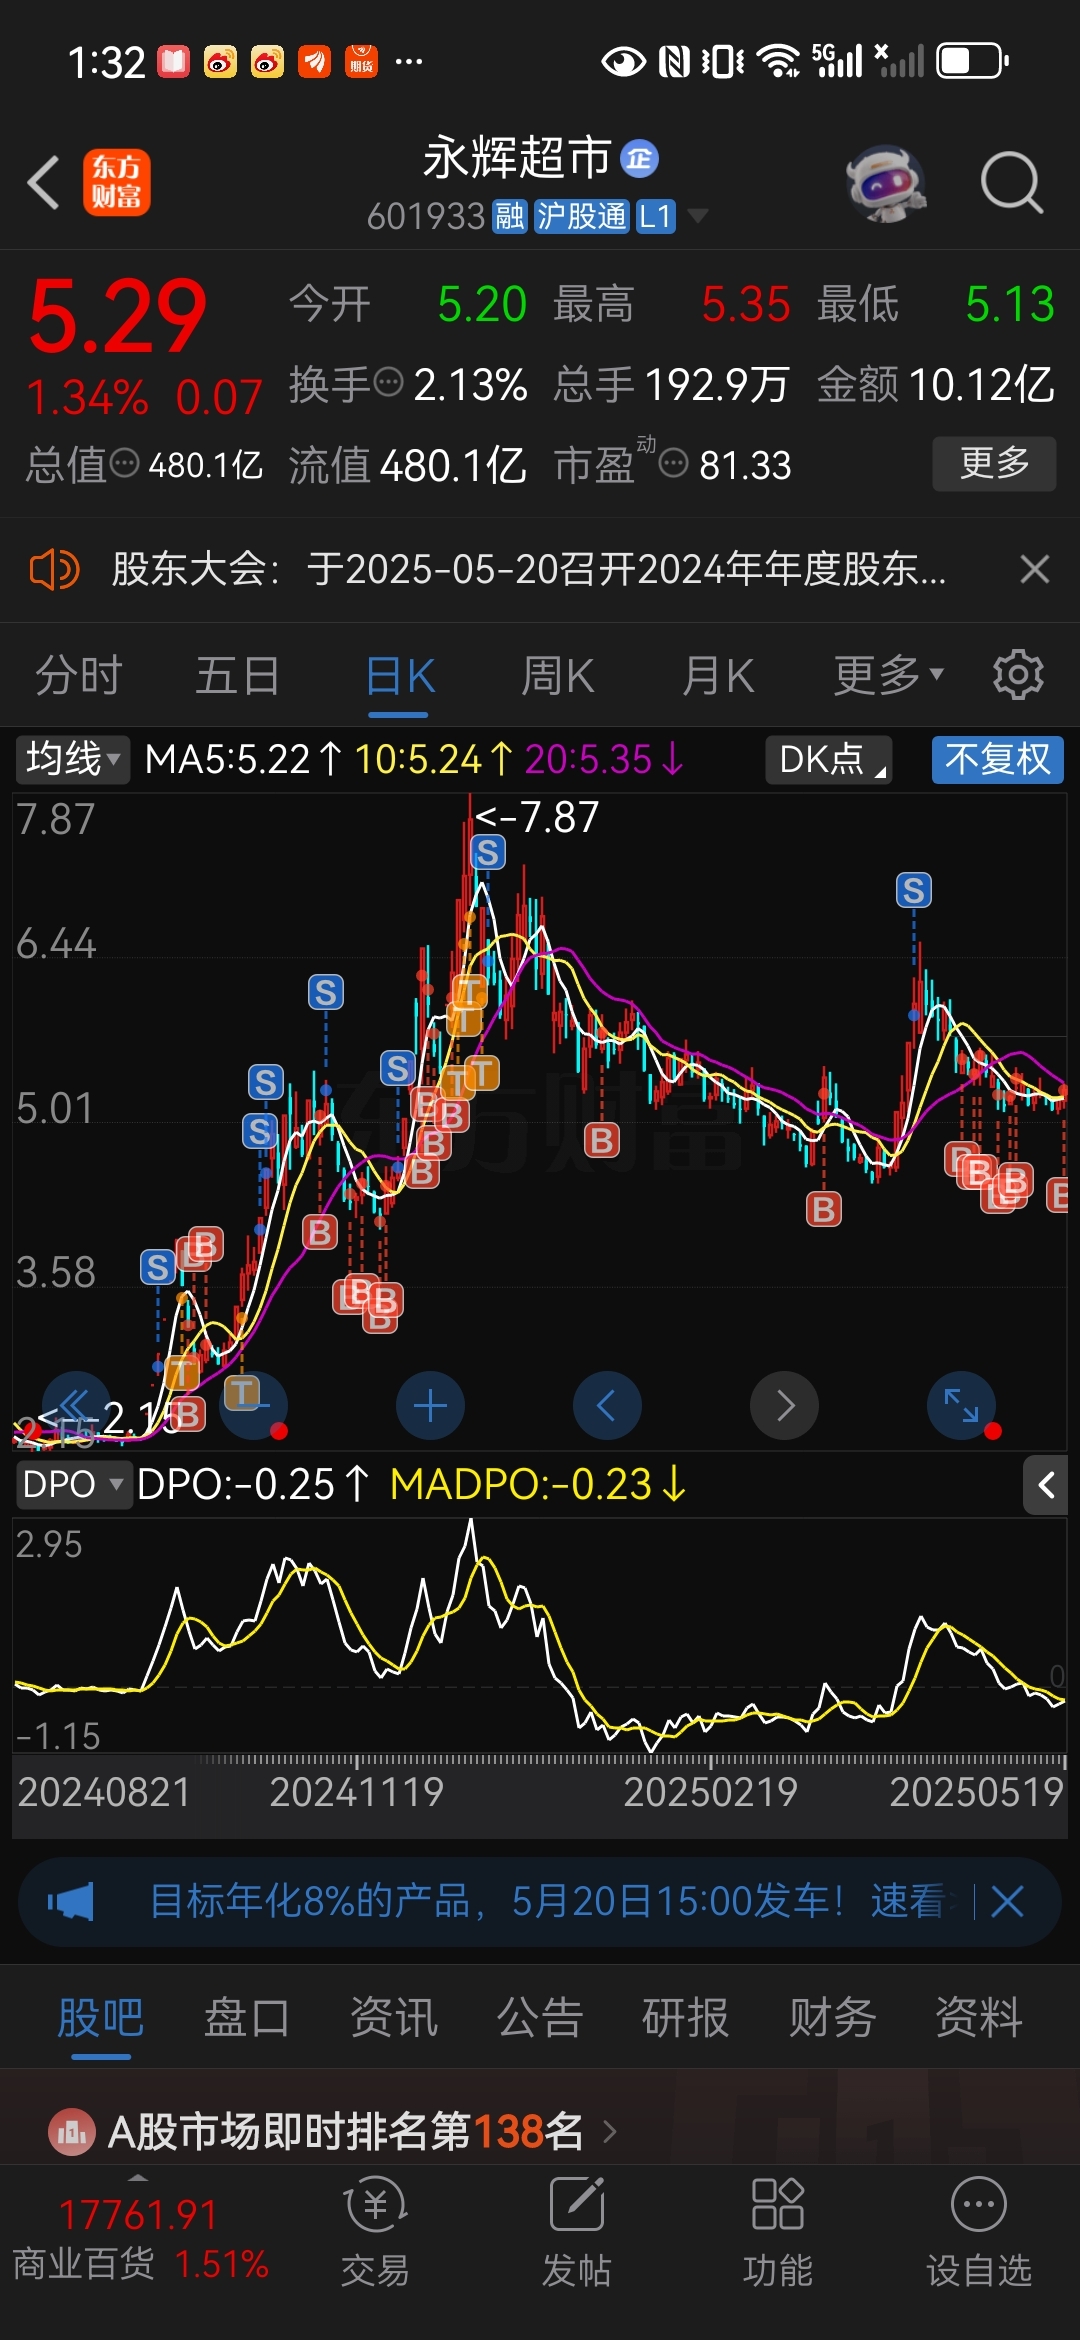The image size is (1080, 2340).
Task: Expand stock code dropdown triangle
Action: pos(697,216)
